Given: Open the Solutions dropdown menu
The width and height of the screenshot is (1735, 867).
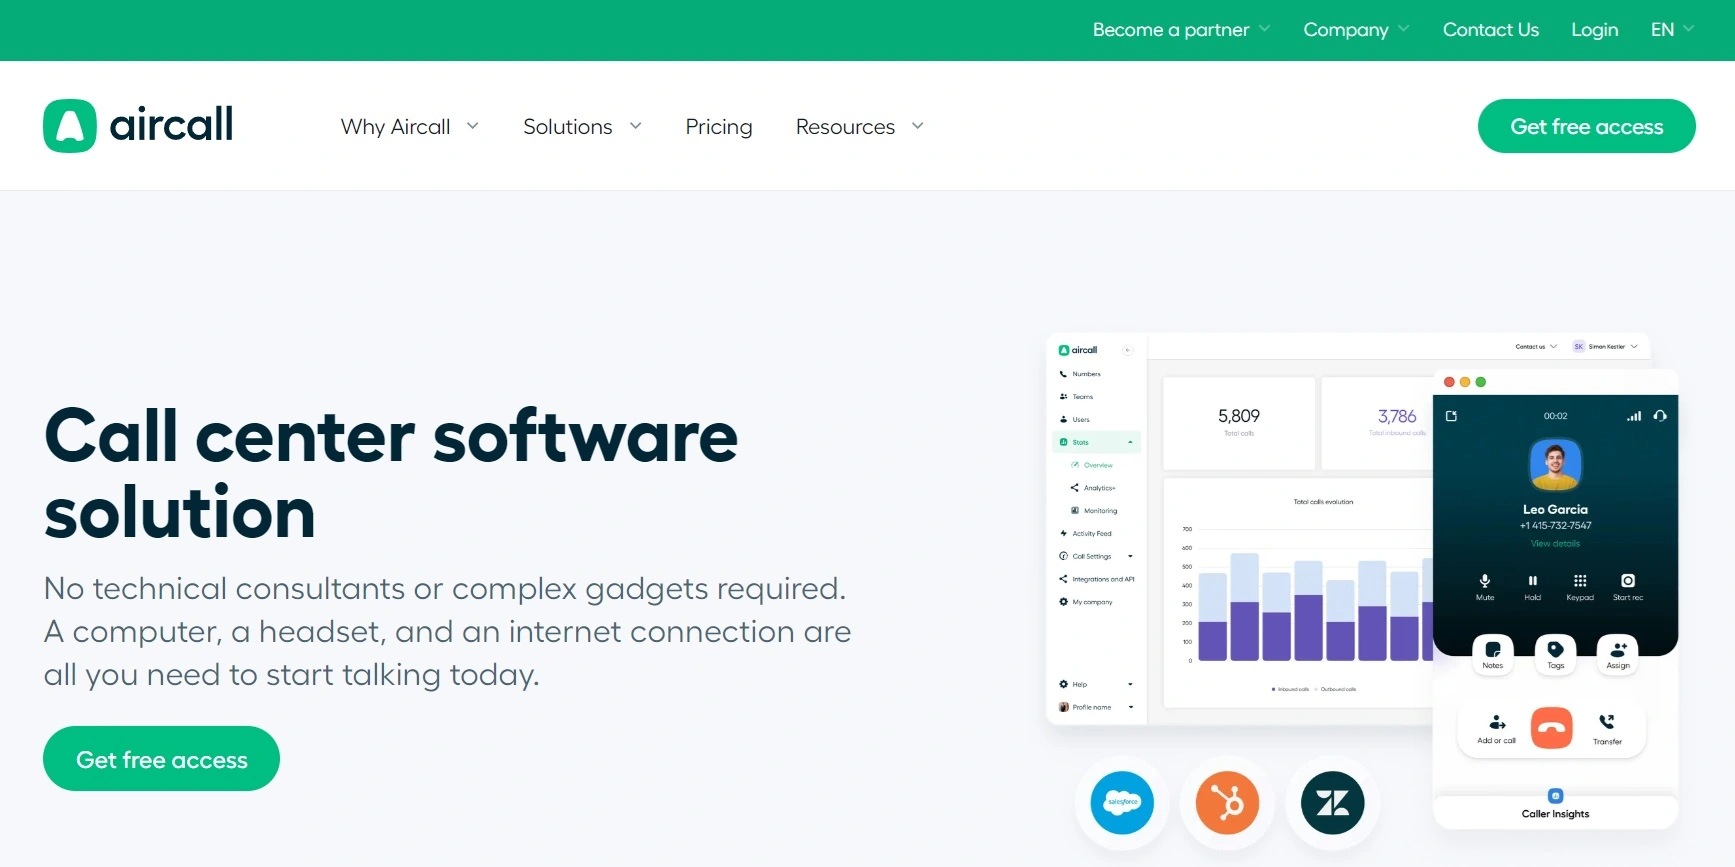Looking at the screenshot, I should pos(582,127).
